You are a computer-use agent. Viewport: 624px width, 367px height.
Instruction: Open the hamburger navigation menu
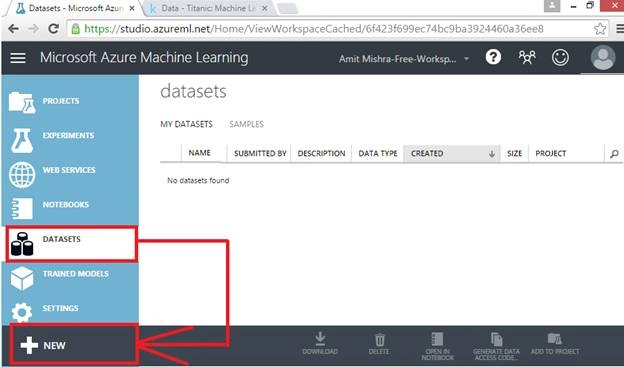[x=18, y=58]
